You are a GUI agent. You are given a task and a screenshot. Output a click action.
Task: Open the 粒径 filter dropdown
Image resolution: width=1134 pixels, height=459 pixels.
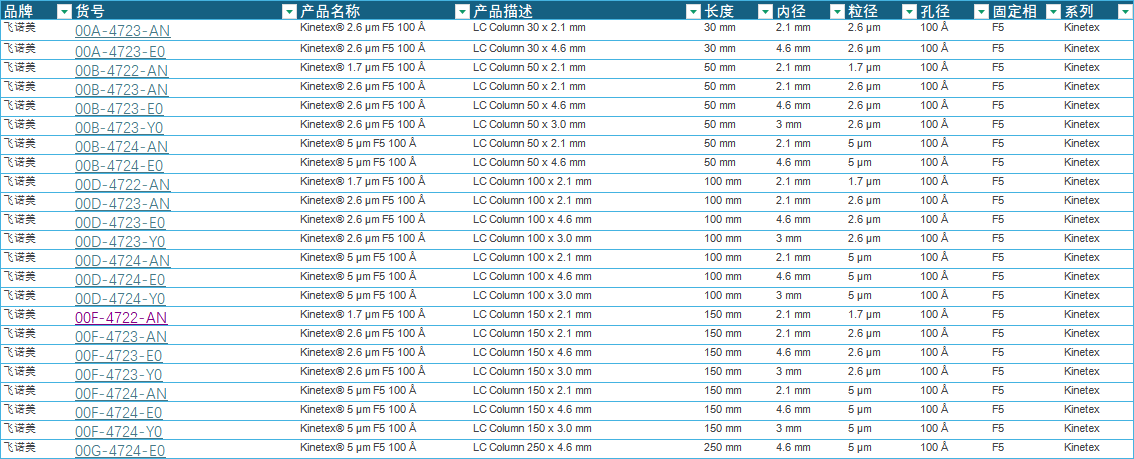point(909,11)
